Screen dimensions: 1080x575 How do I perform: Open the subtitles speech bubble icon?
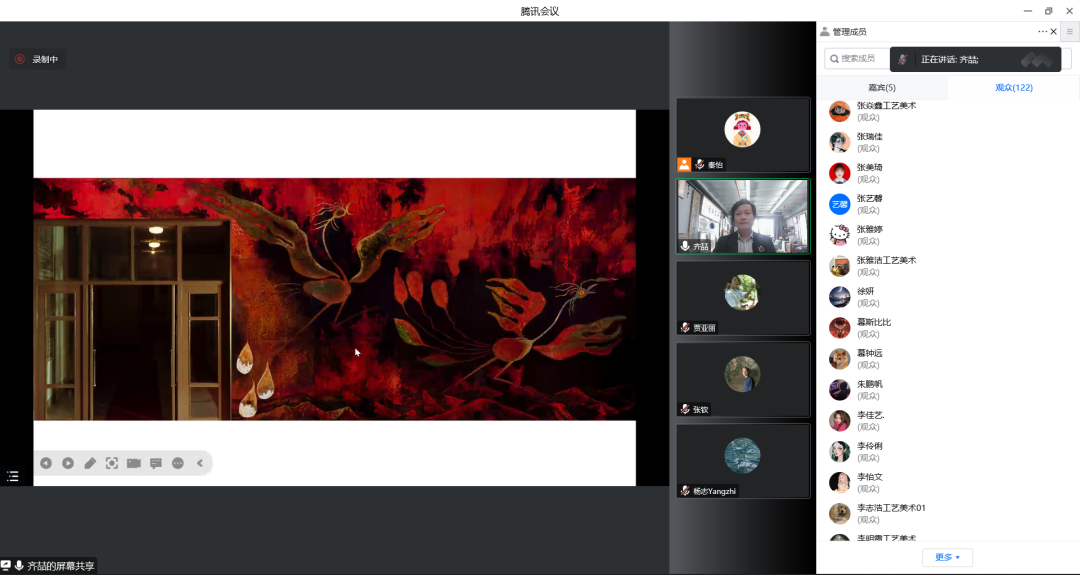[156, 463]
